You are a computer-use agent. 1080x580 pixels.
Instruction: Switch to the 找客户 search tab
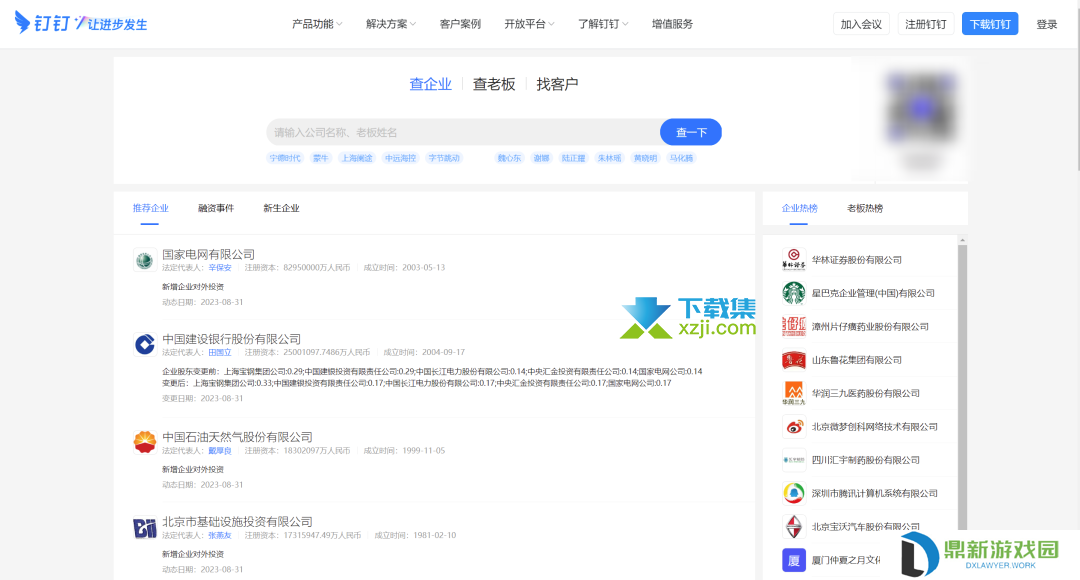557,84
